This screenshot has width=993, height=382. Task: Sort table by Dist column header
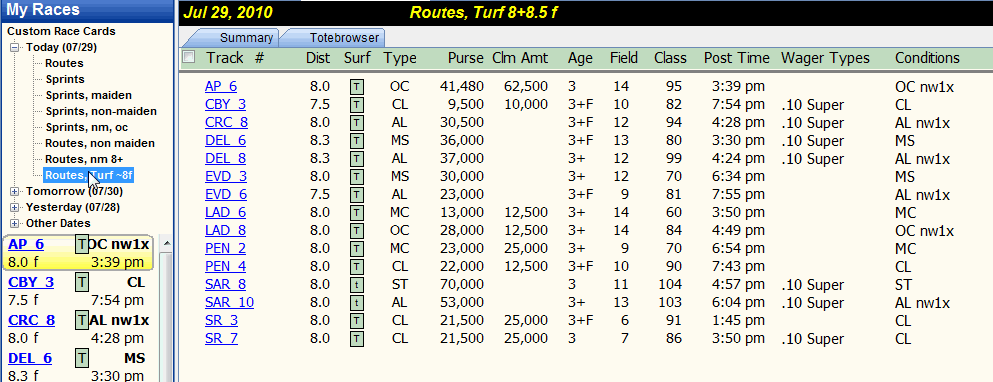tap(318, 58)
